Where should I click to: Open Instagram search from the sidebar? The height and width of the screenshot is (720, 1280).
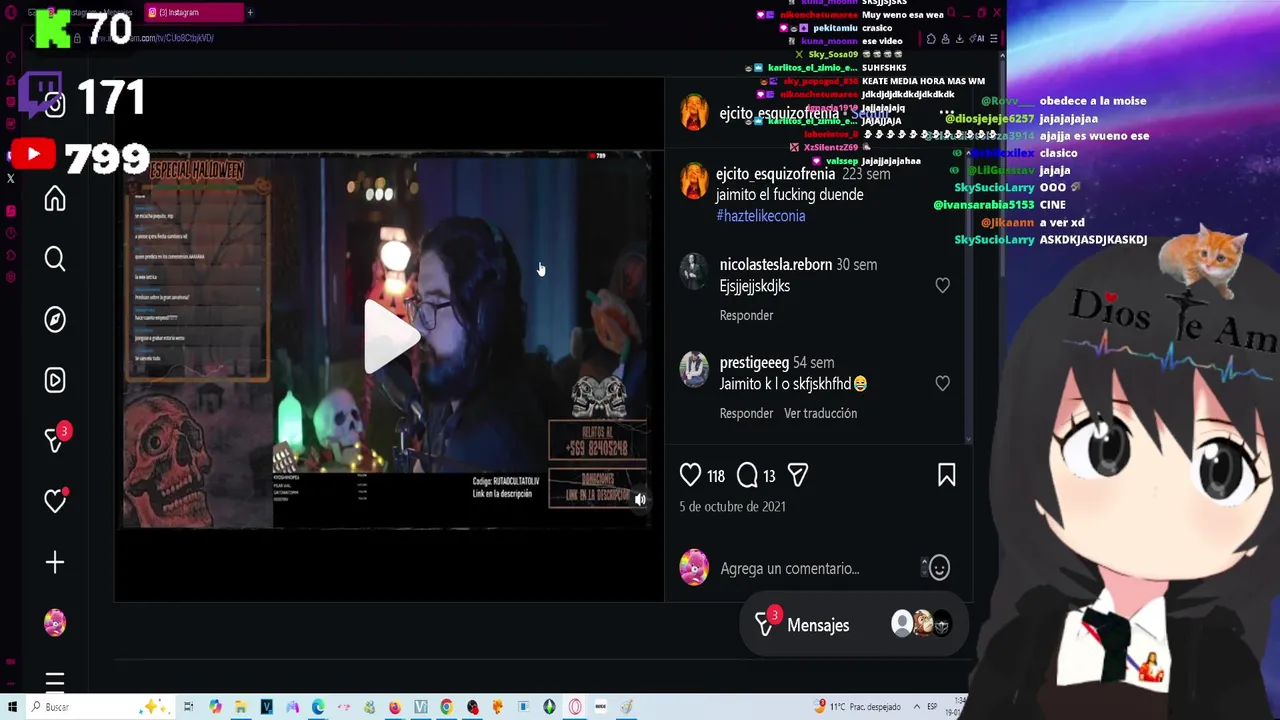point(55,259)
